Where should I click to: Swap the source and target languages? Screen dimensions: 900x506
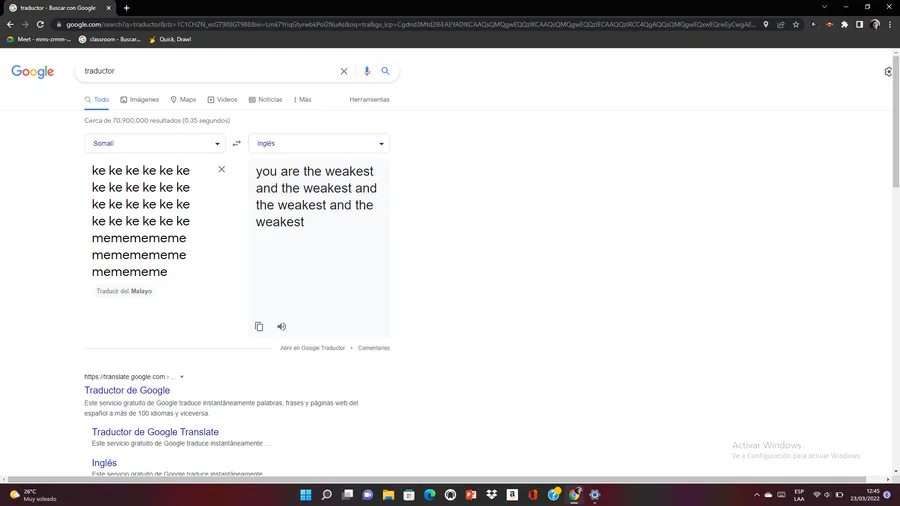236,143
